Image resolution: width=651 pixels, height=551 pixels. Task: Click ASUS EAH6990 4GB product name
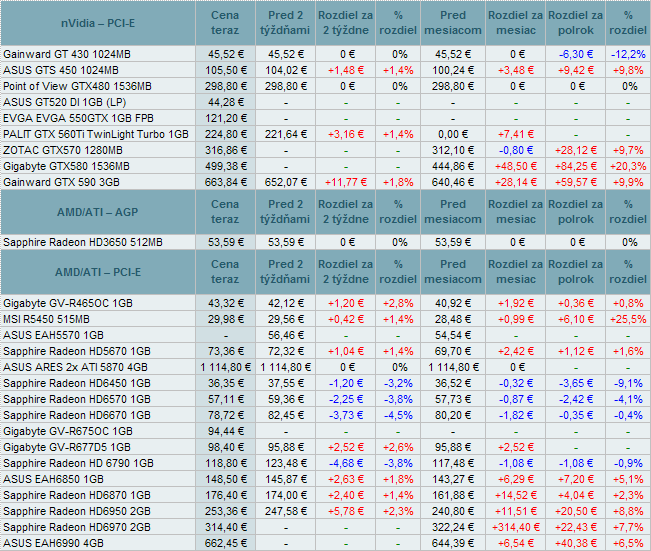(x=54, y=544)
